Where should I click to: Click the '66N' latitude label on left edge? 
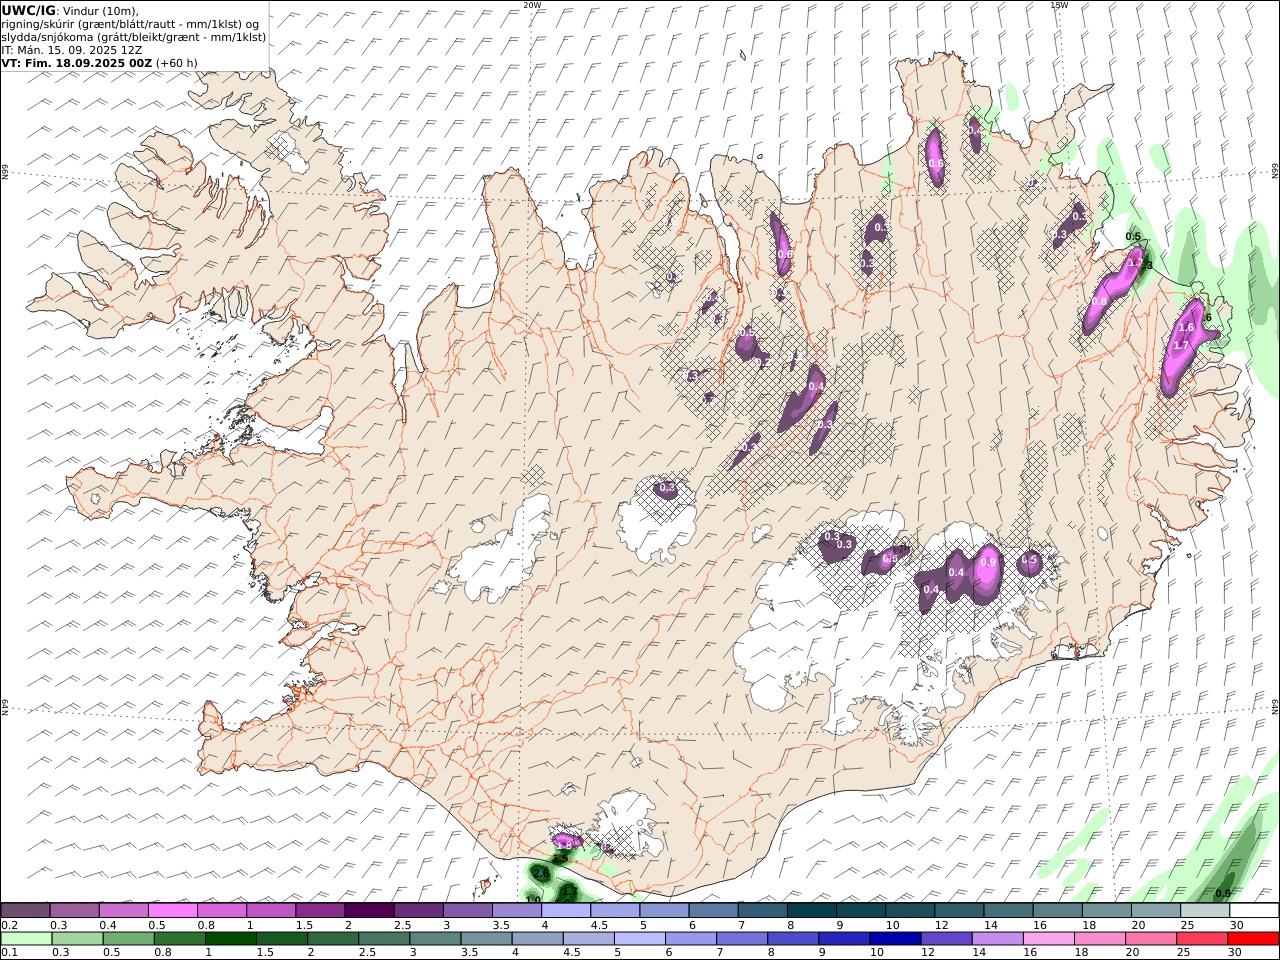pos(5,172)
